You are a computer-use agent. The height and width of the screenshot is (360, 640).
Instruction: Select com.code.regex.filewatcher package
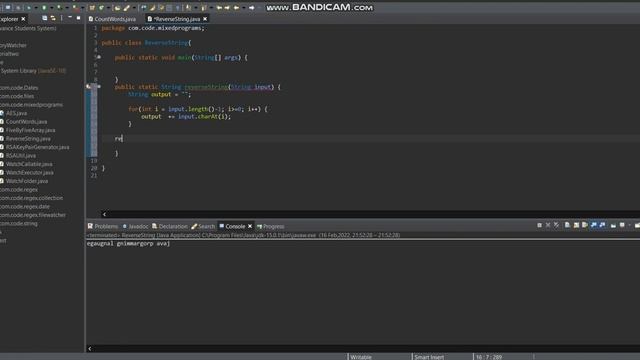tap(33, 215)
